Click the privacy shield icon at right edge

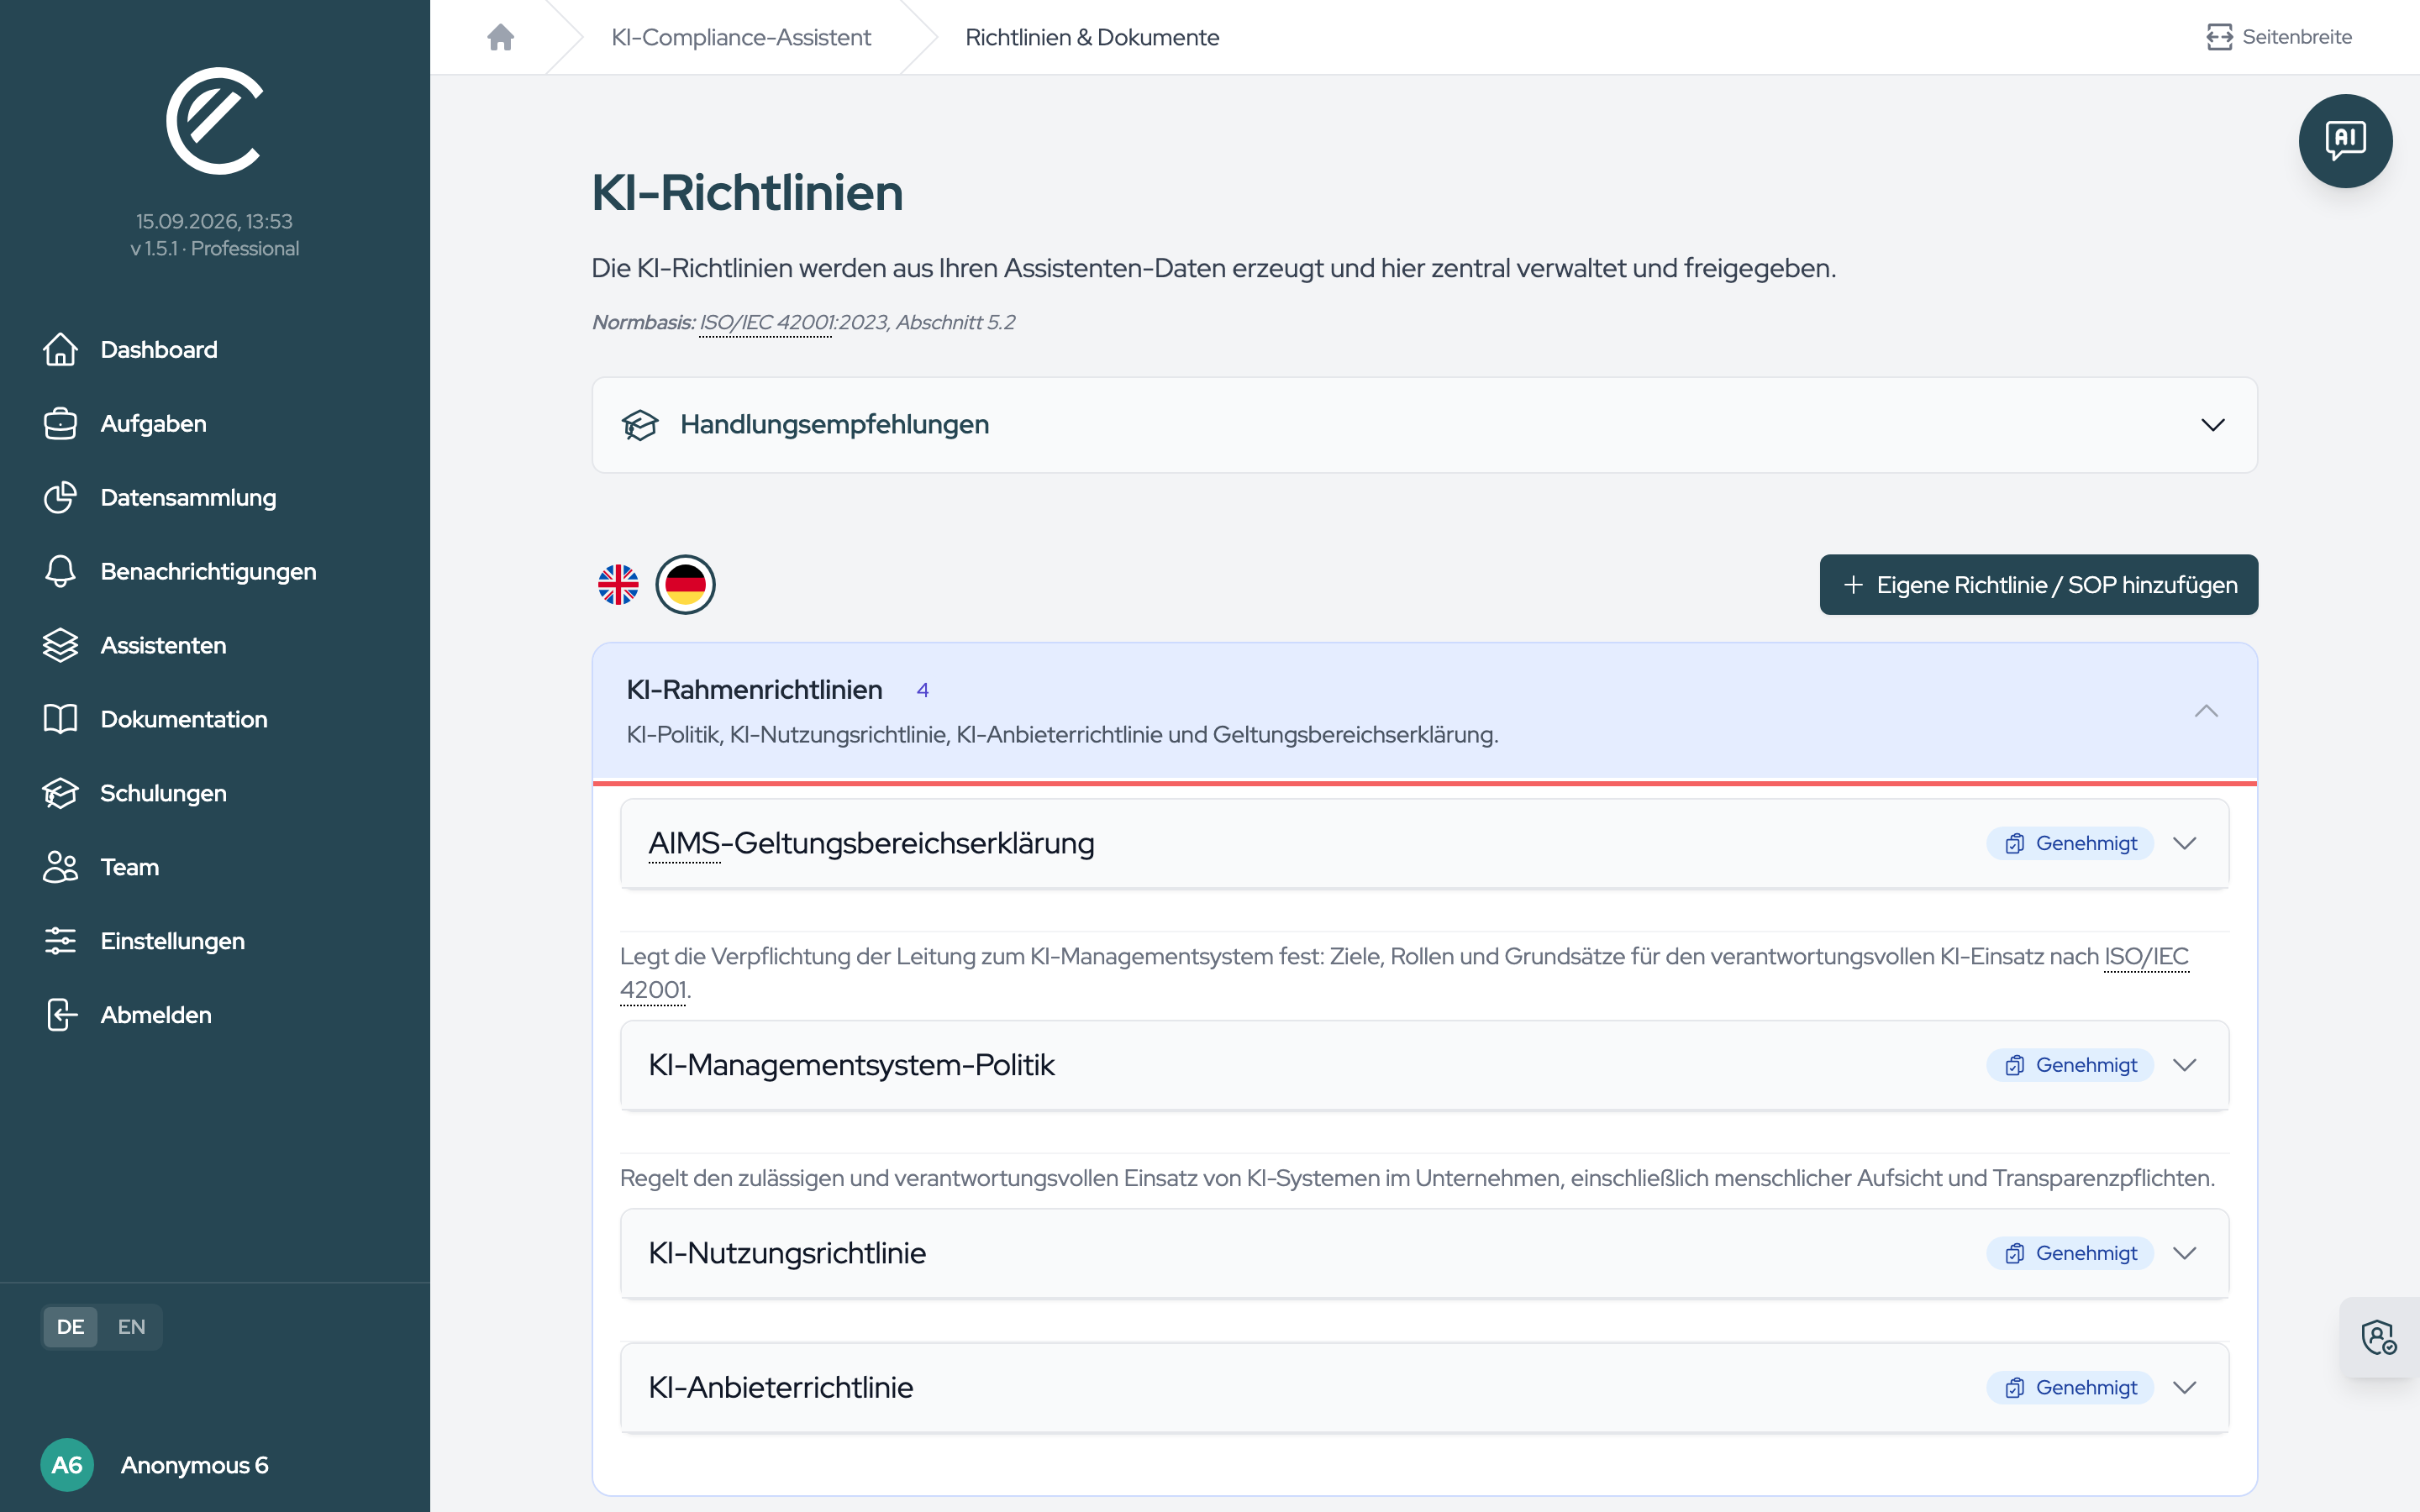[x=2379, y=1337]
